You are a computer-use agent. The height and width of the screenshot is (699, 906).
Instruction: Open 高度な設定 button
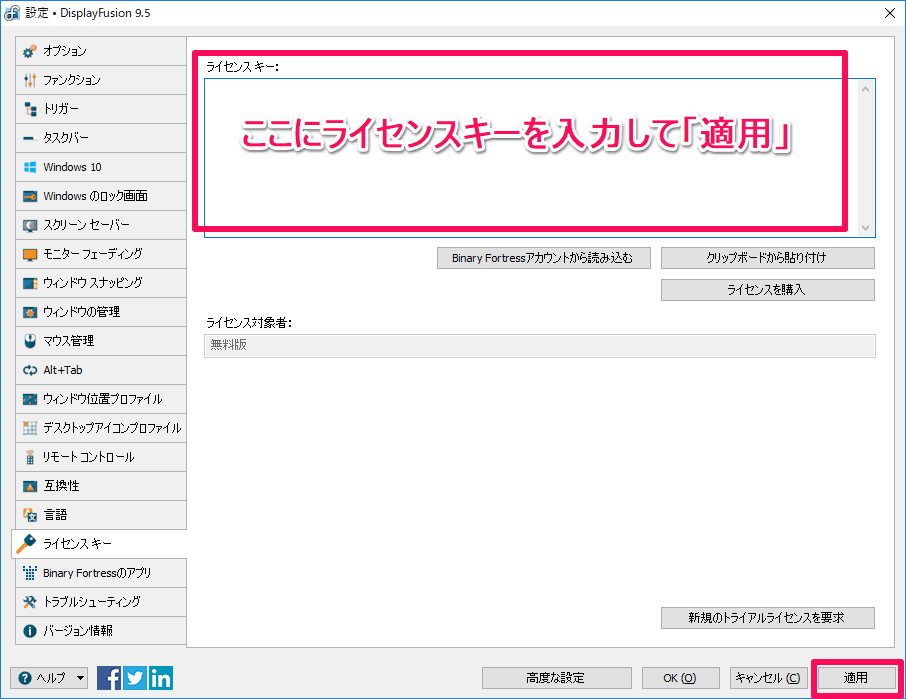coord(556,678)
